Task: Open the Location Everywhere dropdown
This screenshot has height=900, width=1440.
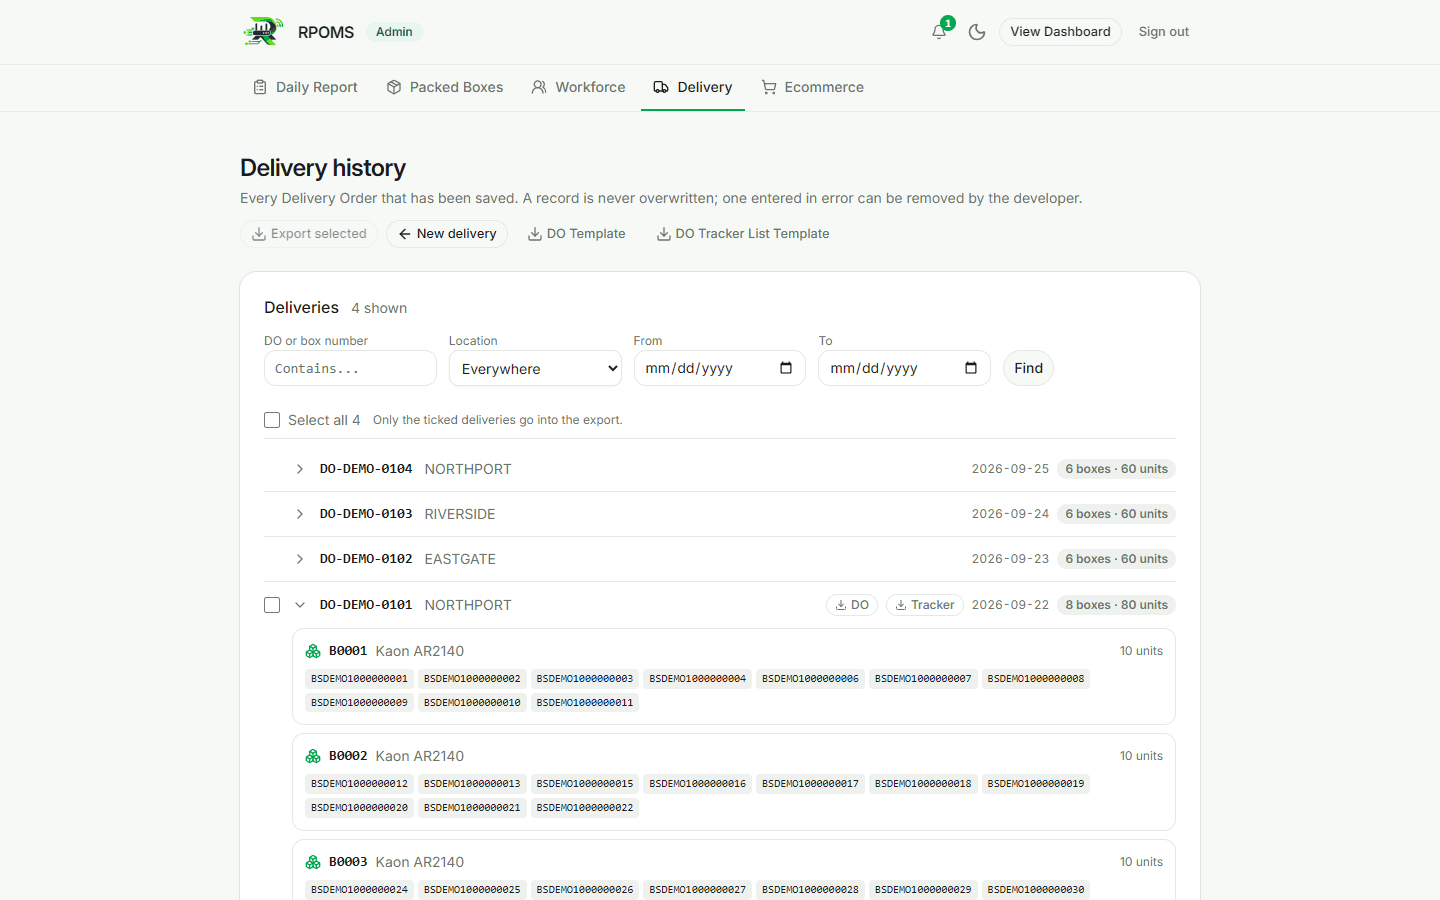Action: pyautogui.click(x=535, y=368)
